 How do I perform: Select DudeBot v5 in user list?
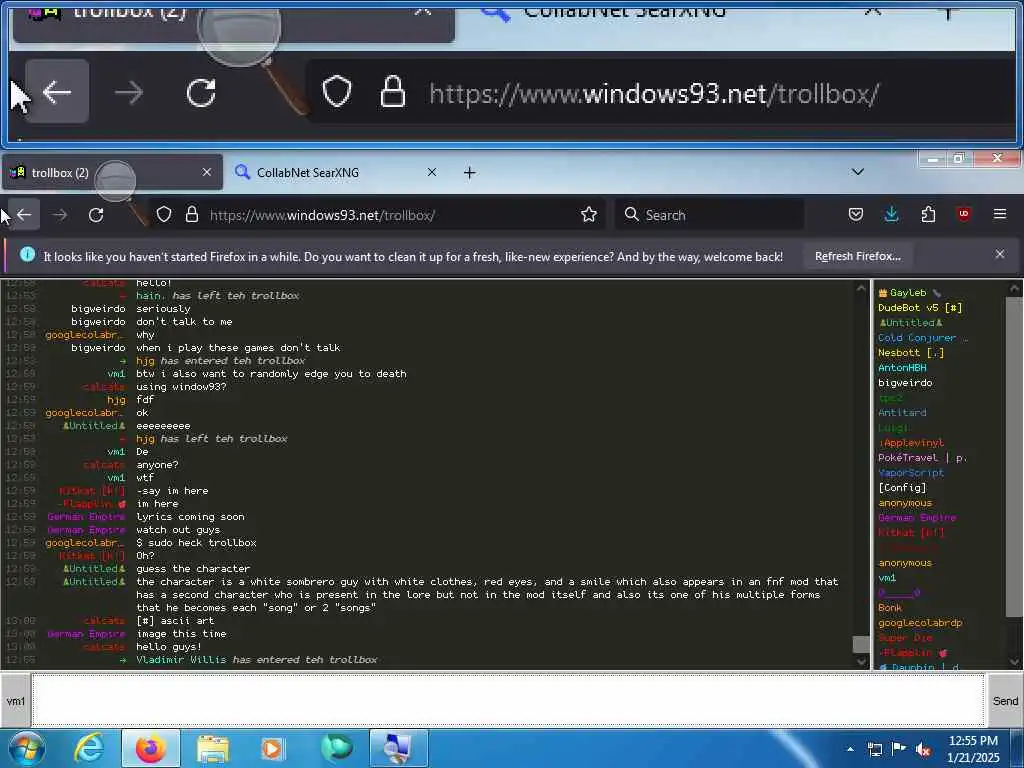click(920, 308)
